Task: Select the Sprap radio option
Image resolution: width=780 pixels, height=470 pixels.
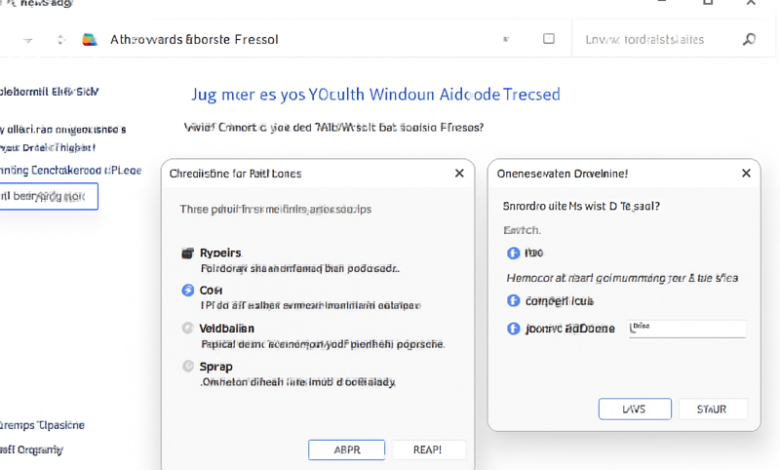Action: tap(188, 367)
